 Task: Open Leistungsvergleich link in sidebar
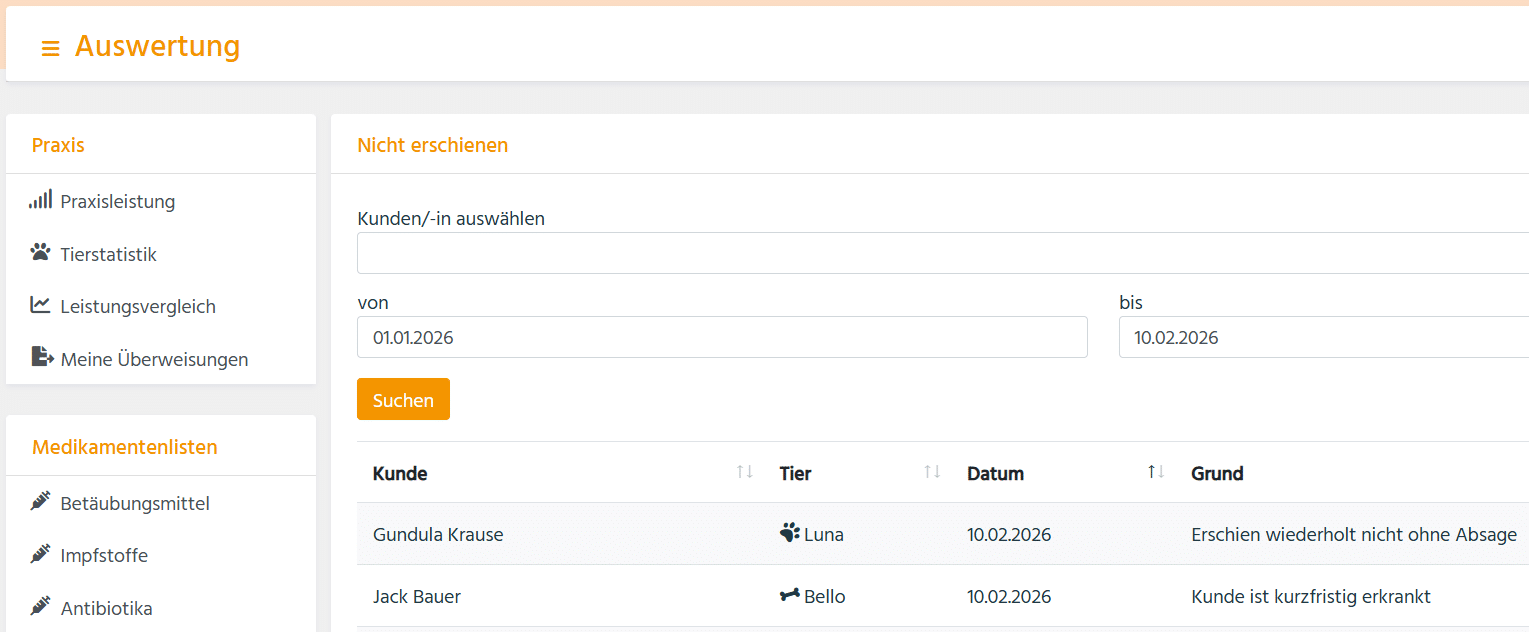tap(138, 306)
